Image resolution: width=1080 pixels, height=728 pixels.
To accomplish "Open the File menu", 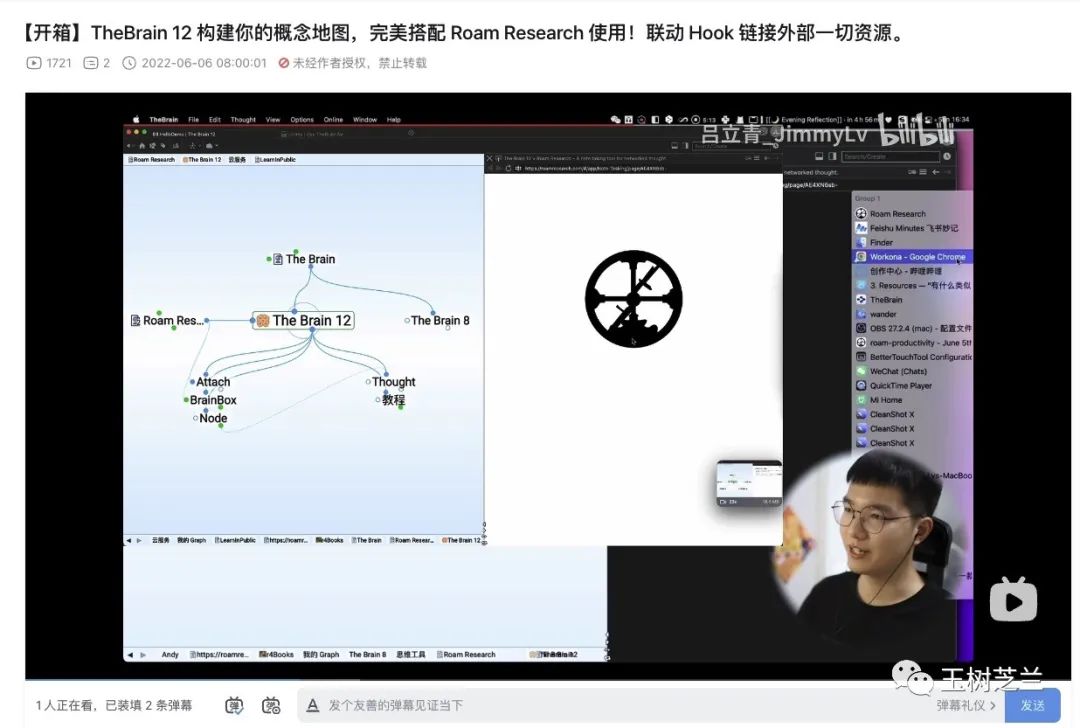I will point(194,120).
